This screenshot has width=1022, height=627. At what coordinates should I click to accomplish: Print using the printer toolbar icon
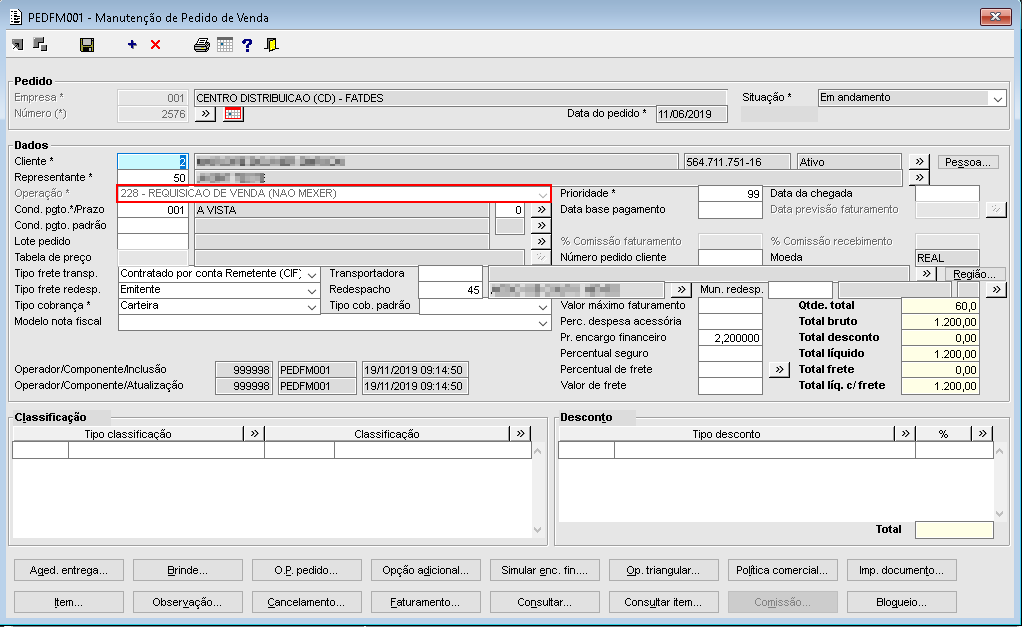coord(202,44)
